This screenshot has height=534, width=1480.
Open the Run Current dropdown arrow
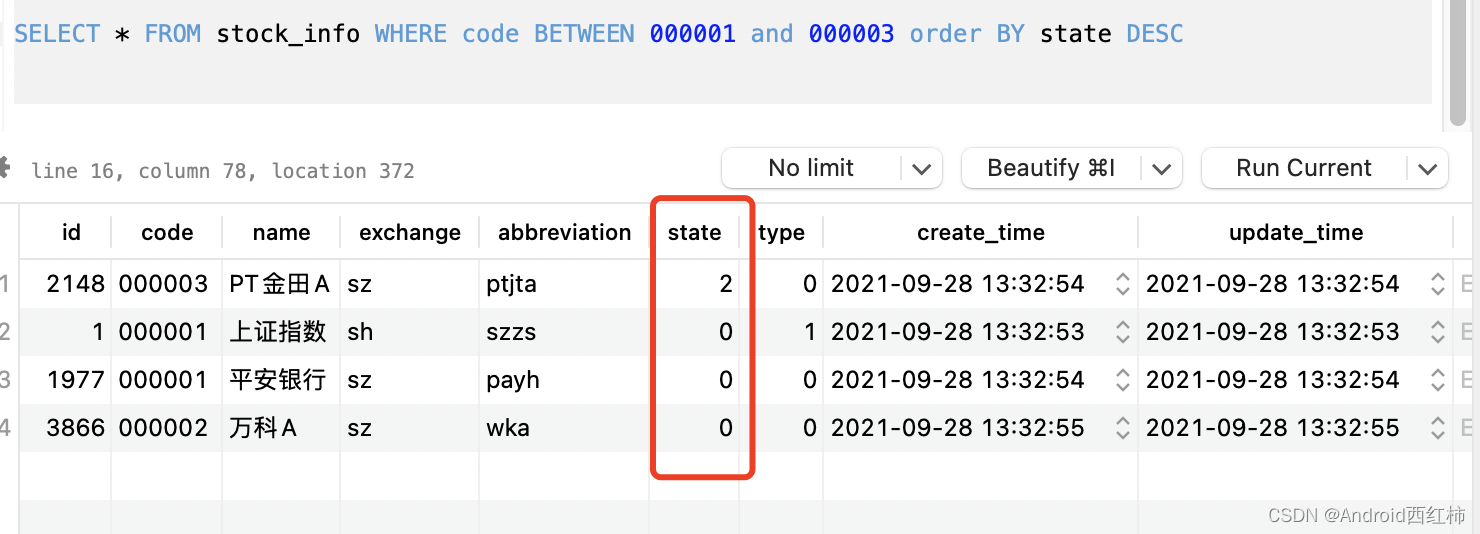[1427, 169]
